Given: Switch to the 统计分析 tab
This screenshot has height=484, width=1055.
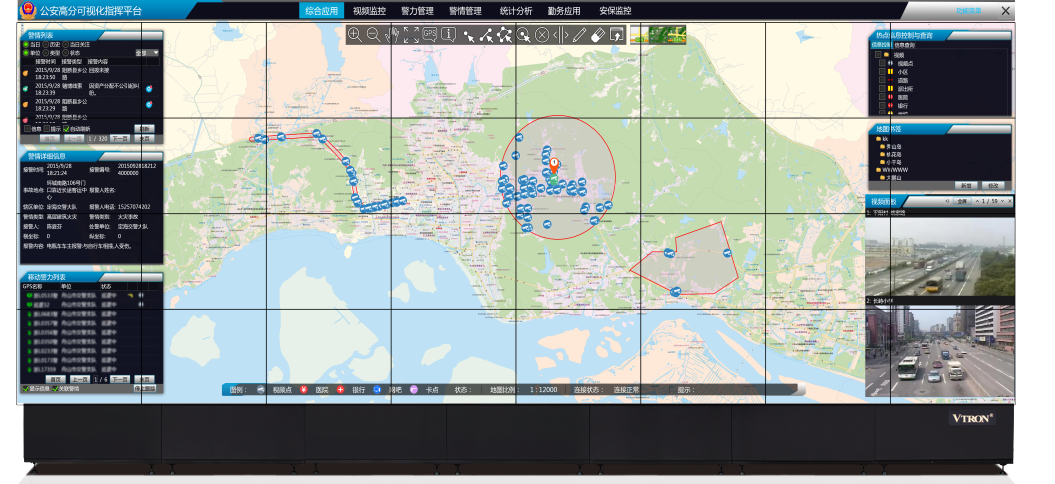Looking at the screenshot, I should coord(516,11).
